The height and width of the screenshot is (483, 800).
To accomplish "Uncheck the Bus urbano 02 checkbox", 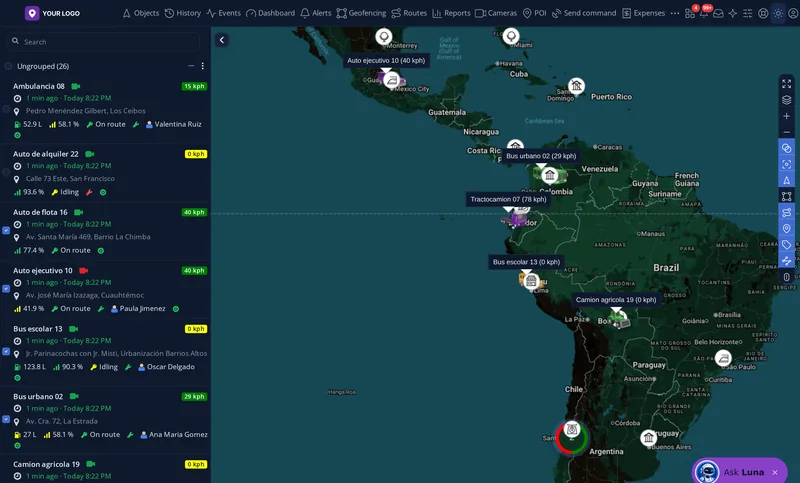I will coord(6,419).
